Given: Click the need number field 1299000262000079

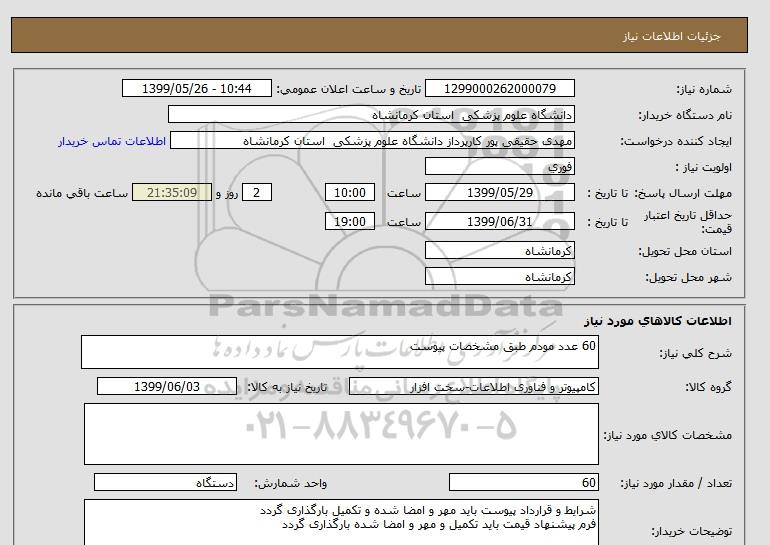Looking at the screenshot, I should tap(499, 88).
